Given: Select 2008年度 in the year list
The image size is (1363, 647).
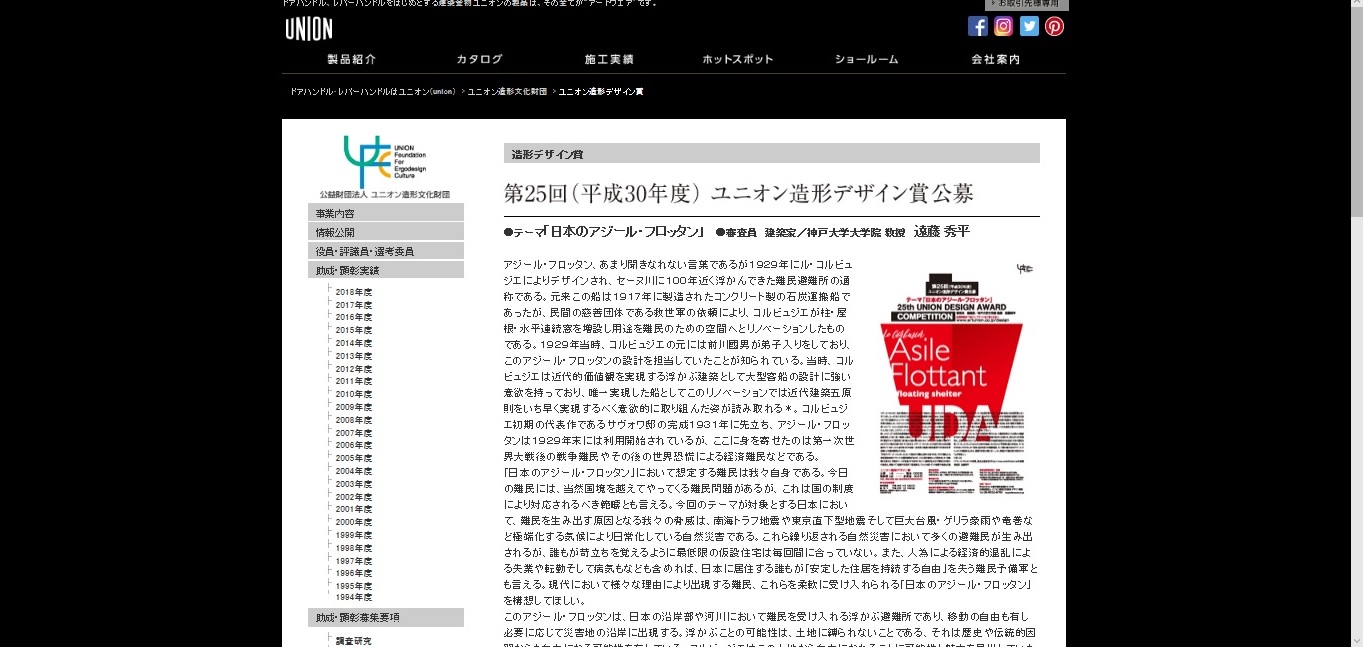Looking at the screenshot, I should (354, 420).
